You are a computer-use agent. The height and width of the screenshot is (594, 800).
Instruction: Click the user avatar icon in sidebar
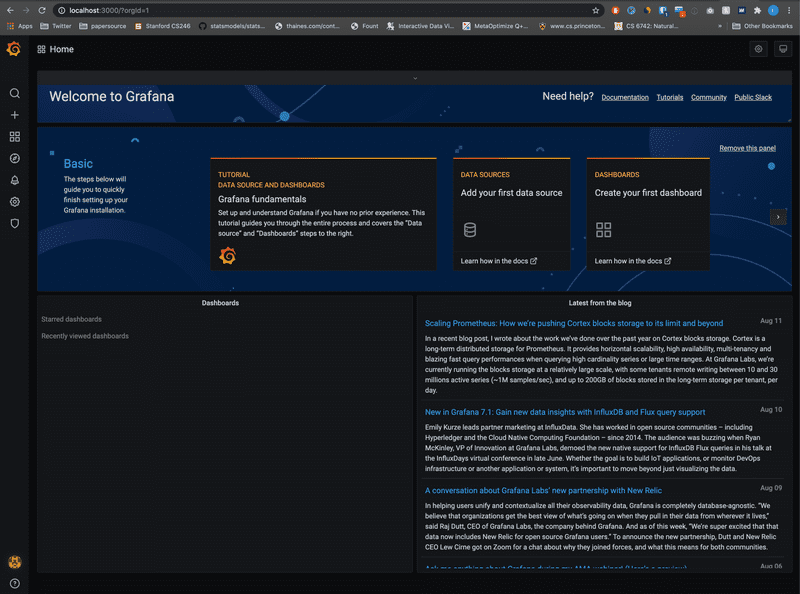coord(15,562)
